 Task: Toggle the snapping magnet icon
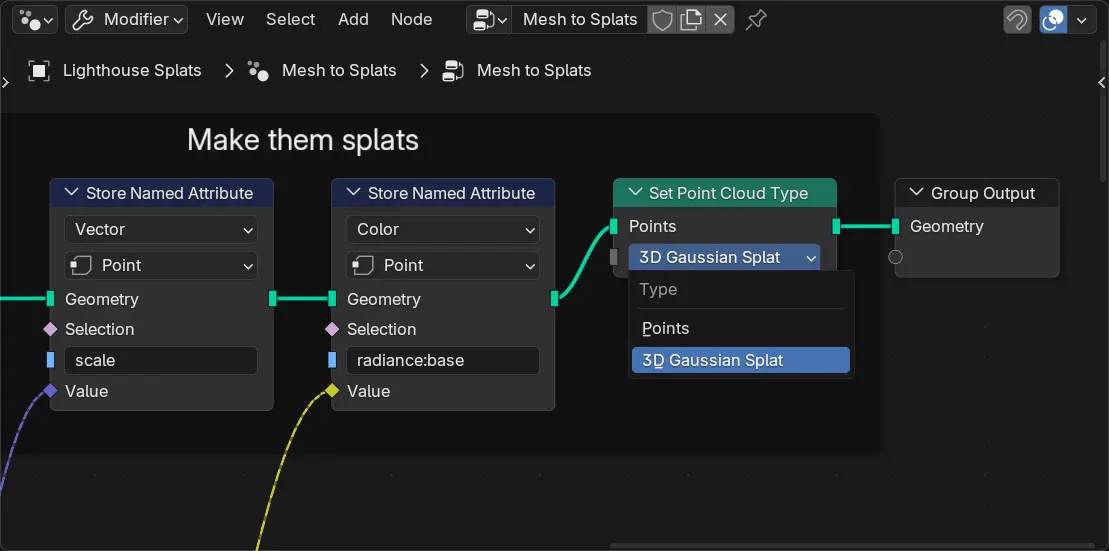(1017, 20)
